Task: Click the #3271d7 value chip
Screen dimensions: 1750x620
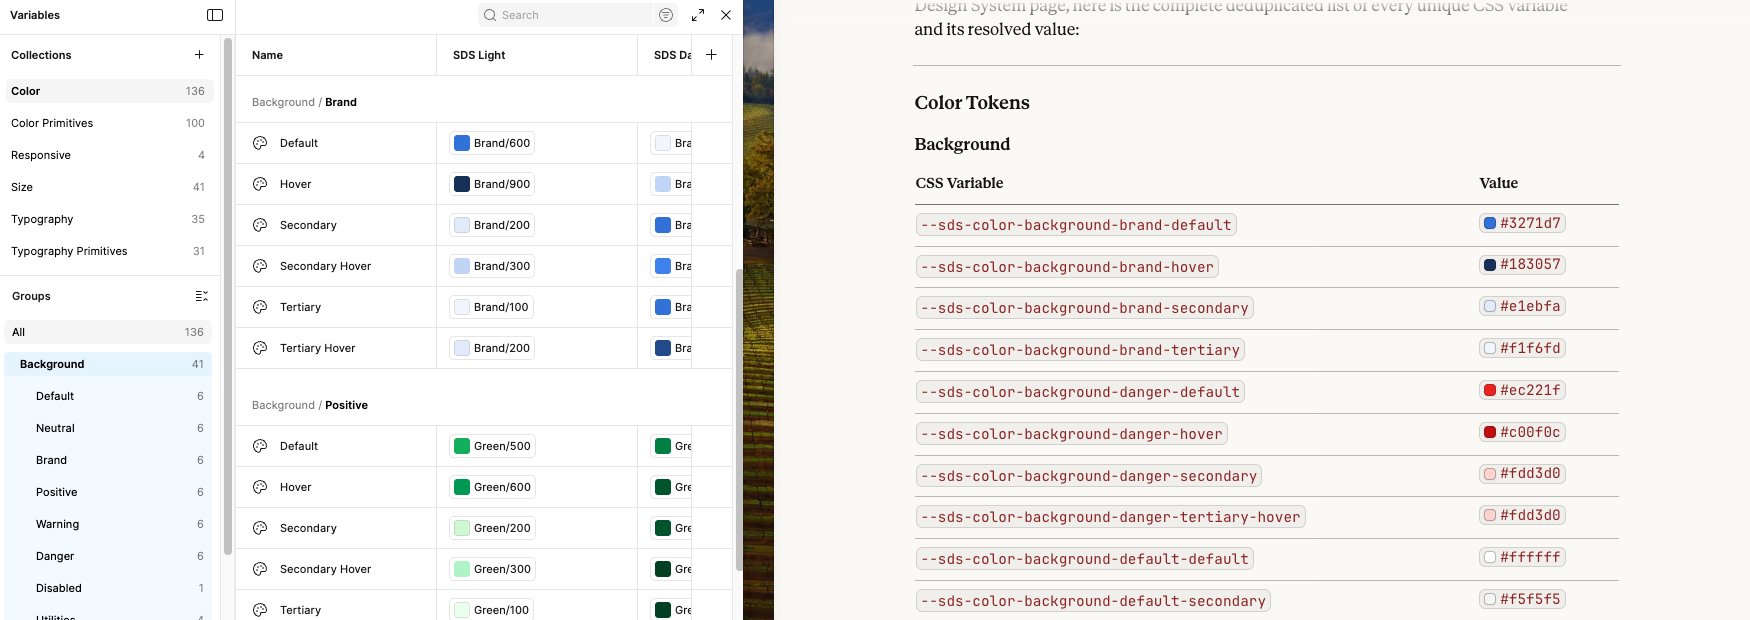Action: tap(1522, 223)
